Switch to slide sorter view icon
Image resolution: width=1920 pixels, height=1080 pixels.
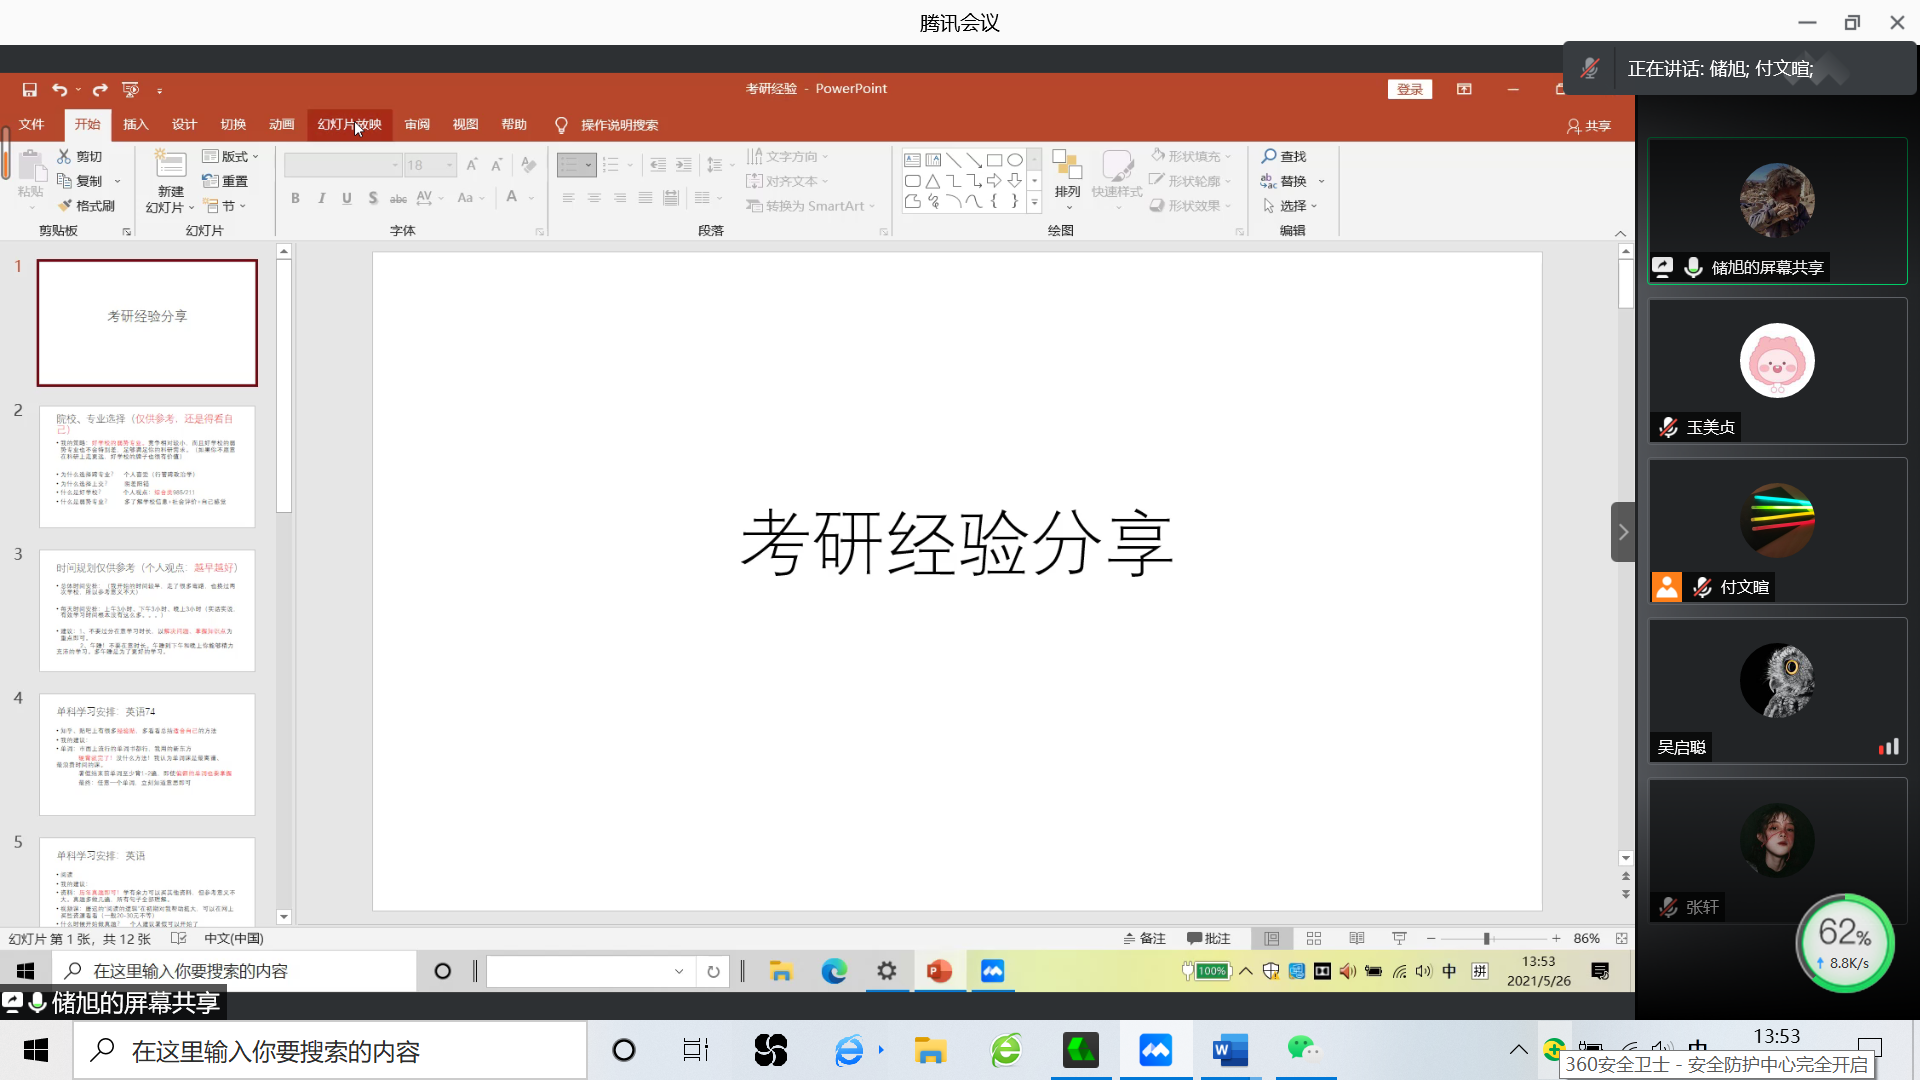[1314, 939]
